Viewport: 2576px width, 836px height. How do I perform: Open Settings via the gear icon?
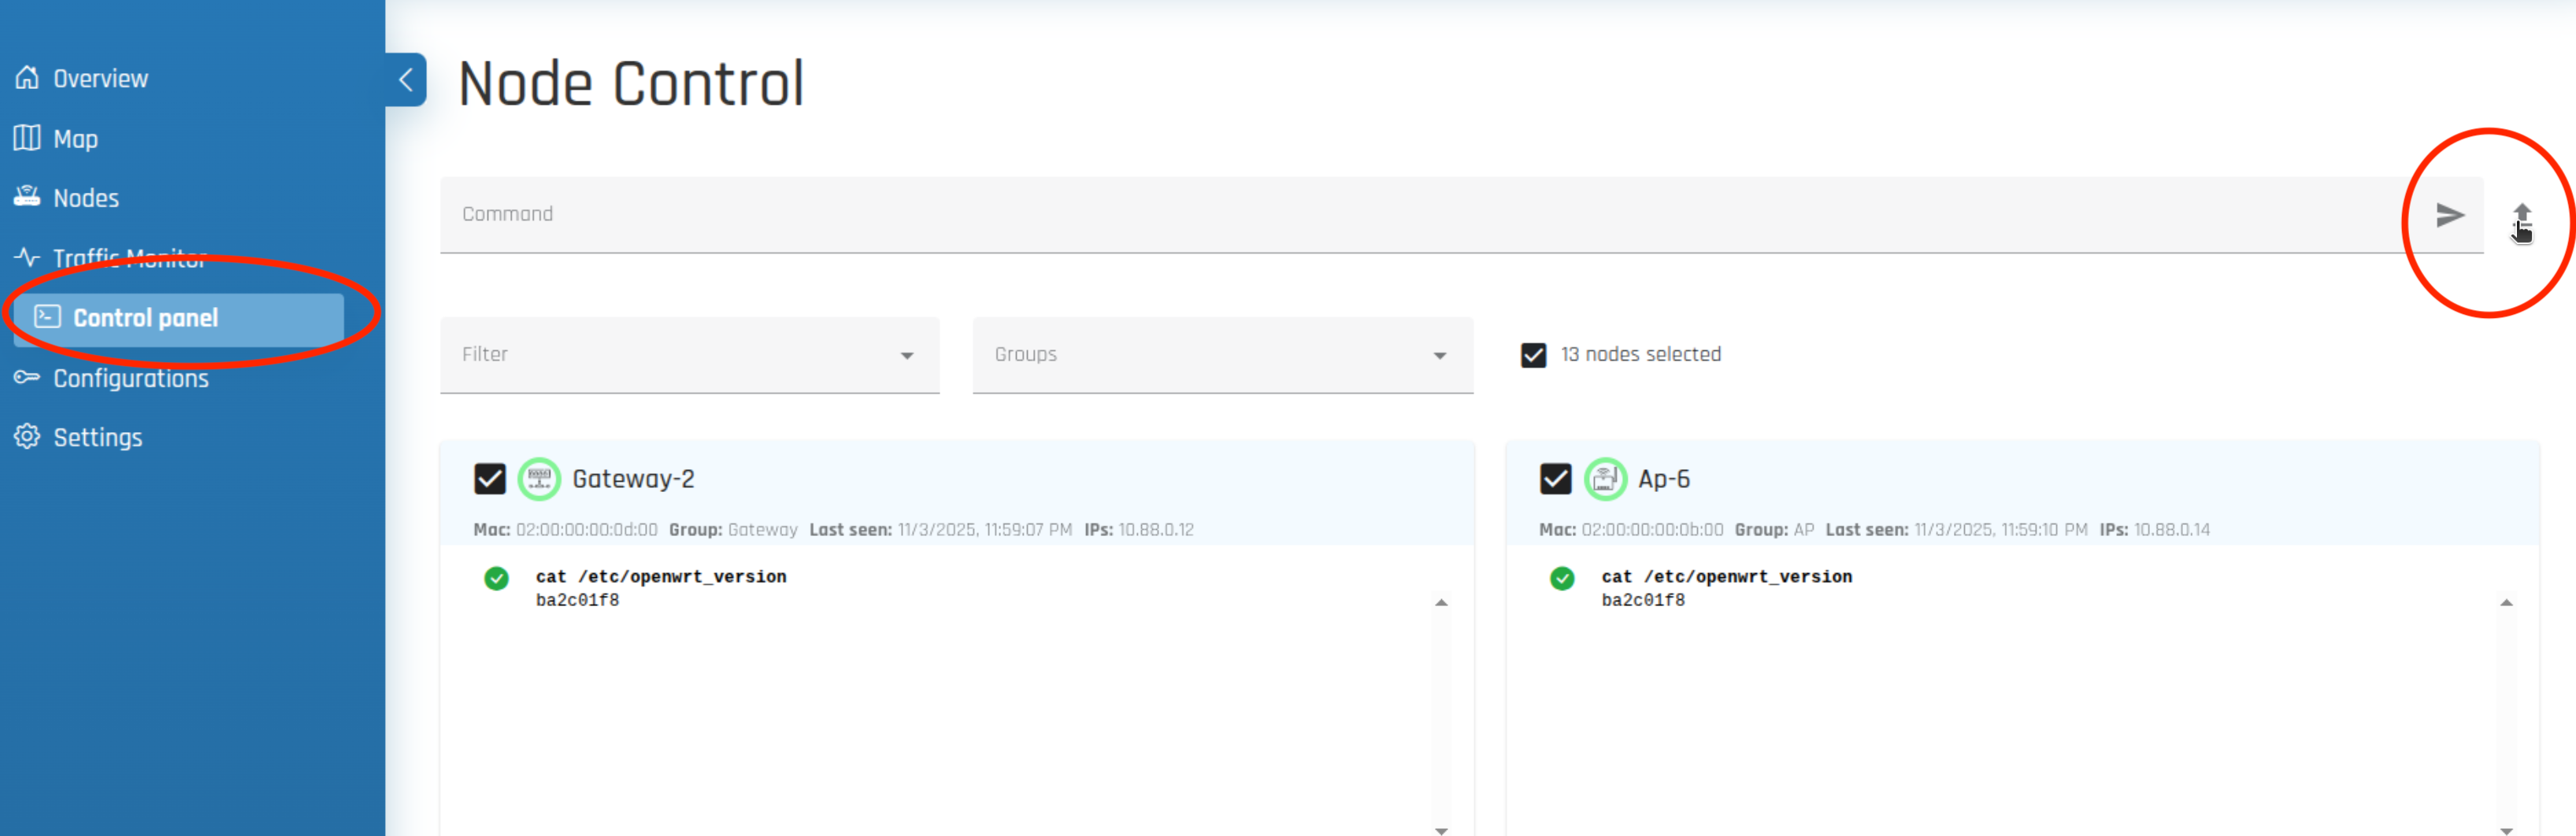coord(27,436)
